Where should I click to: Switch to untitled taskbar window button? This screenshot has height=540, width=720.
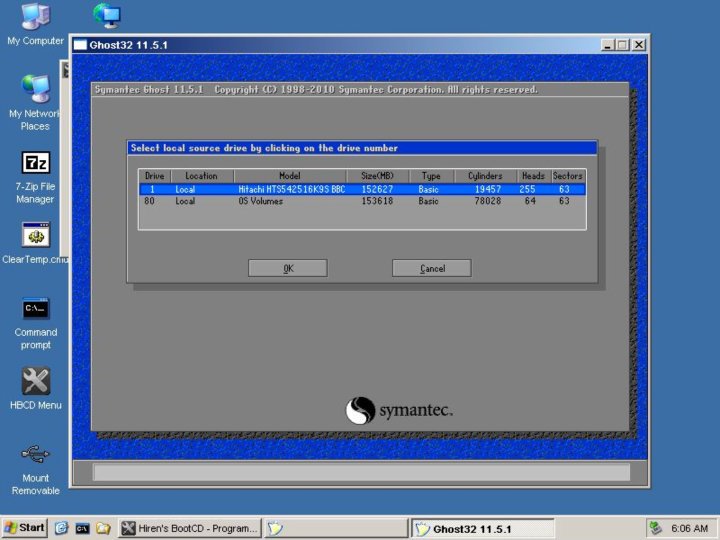(x=336, y=529)
